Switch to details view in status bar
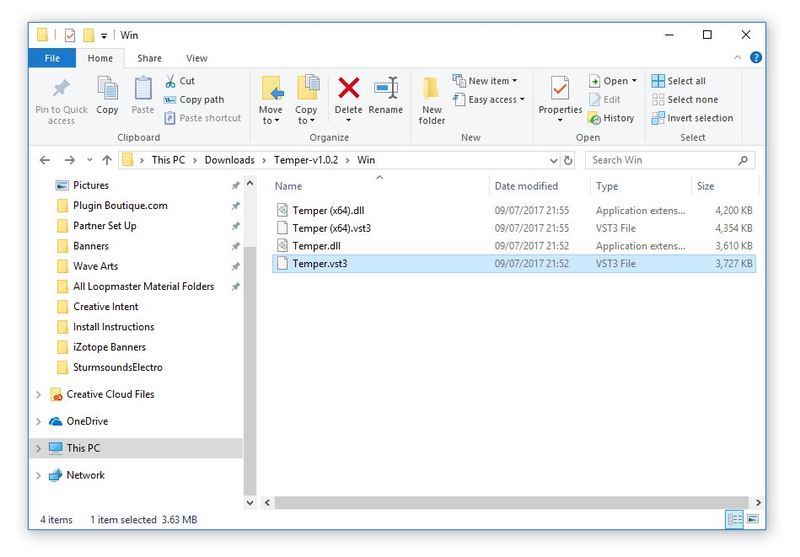This screenshot has height=557, width=800. (735, 520)
